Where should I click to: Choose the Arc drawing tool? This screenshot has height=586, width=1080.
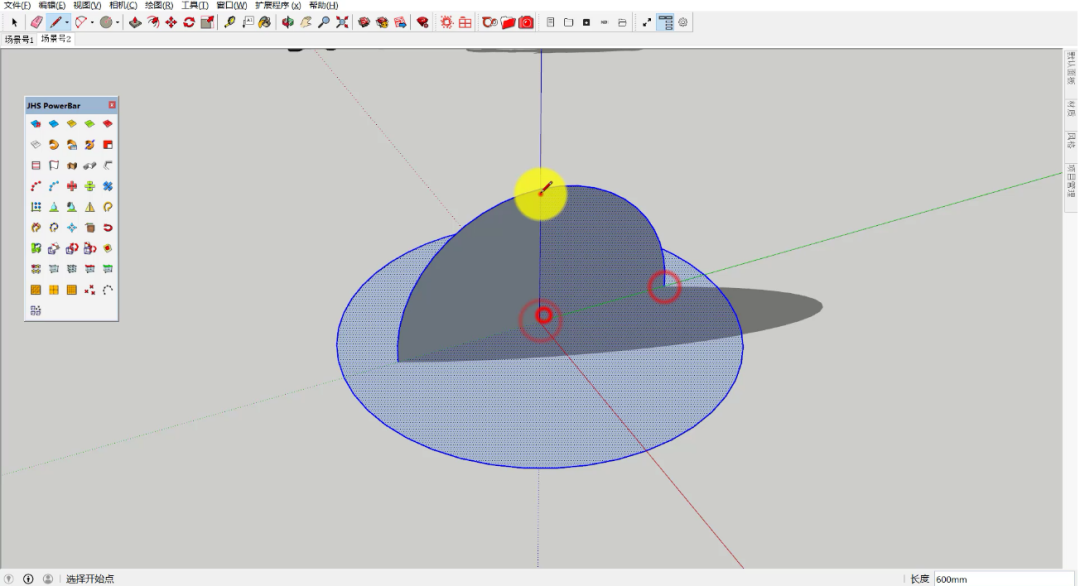point(81,23)
